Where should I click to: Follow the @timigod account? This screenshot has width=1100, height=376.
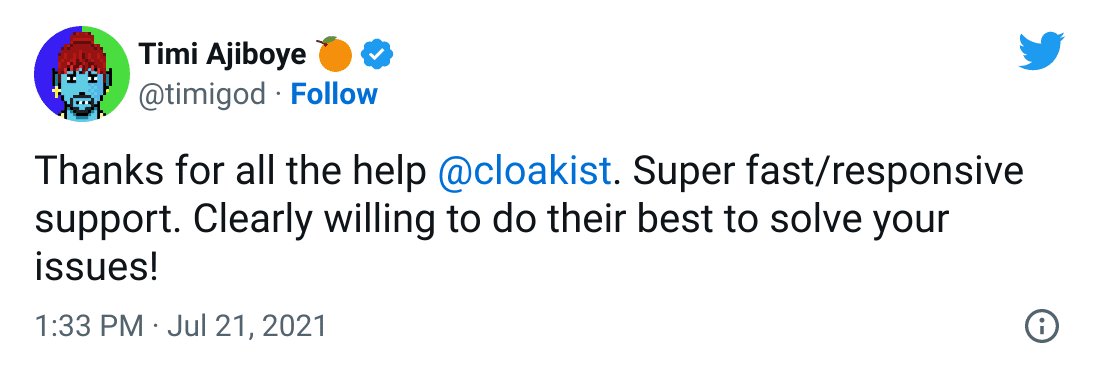[334, 94]
